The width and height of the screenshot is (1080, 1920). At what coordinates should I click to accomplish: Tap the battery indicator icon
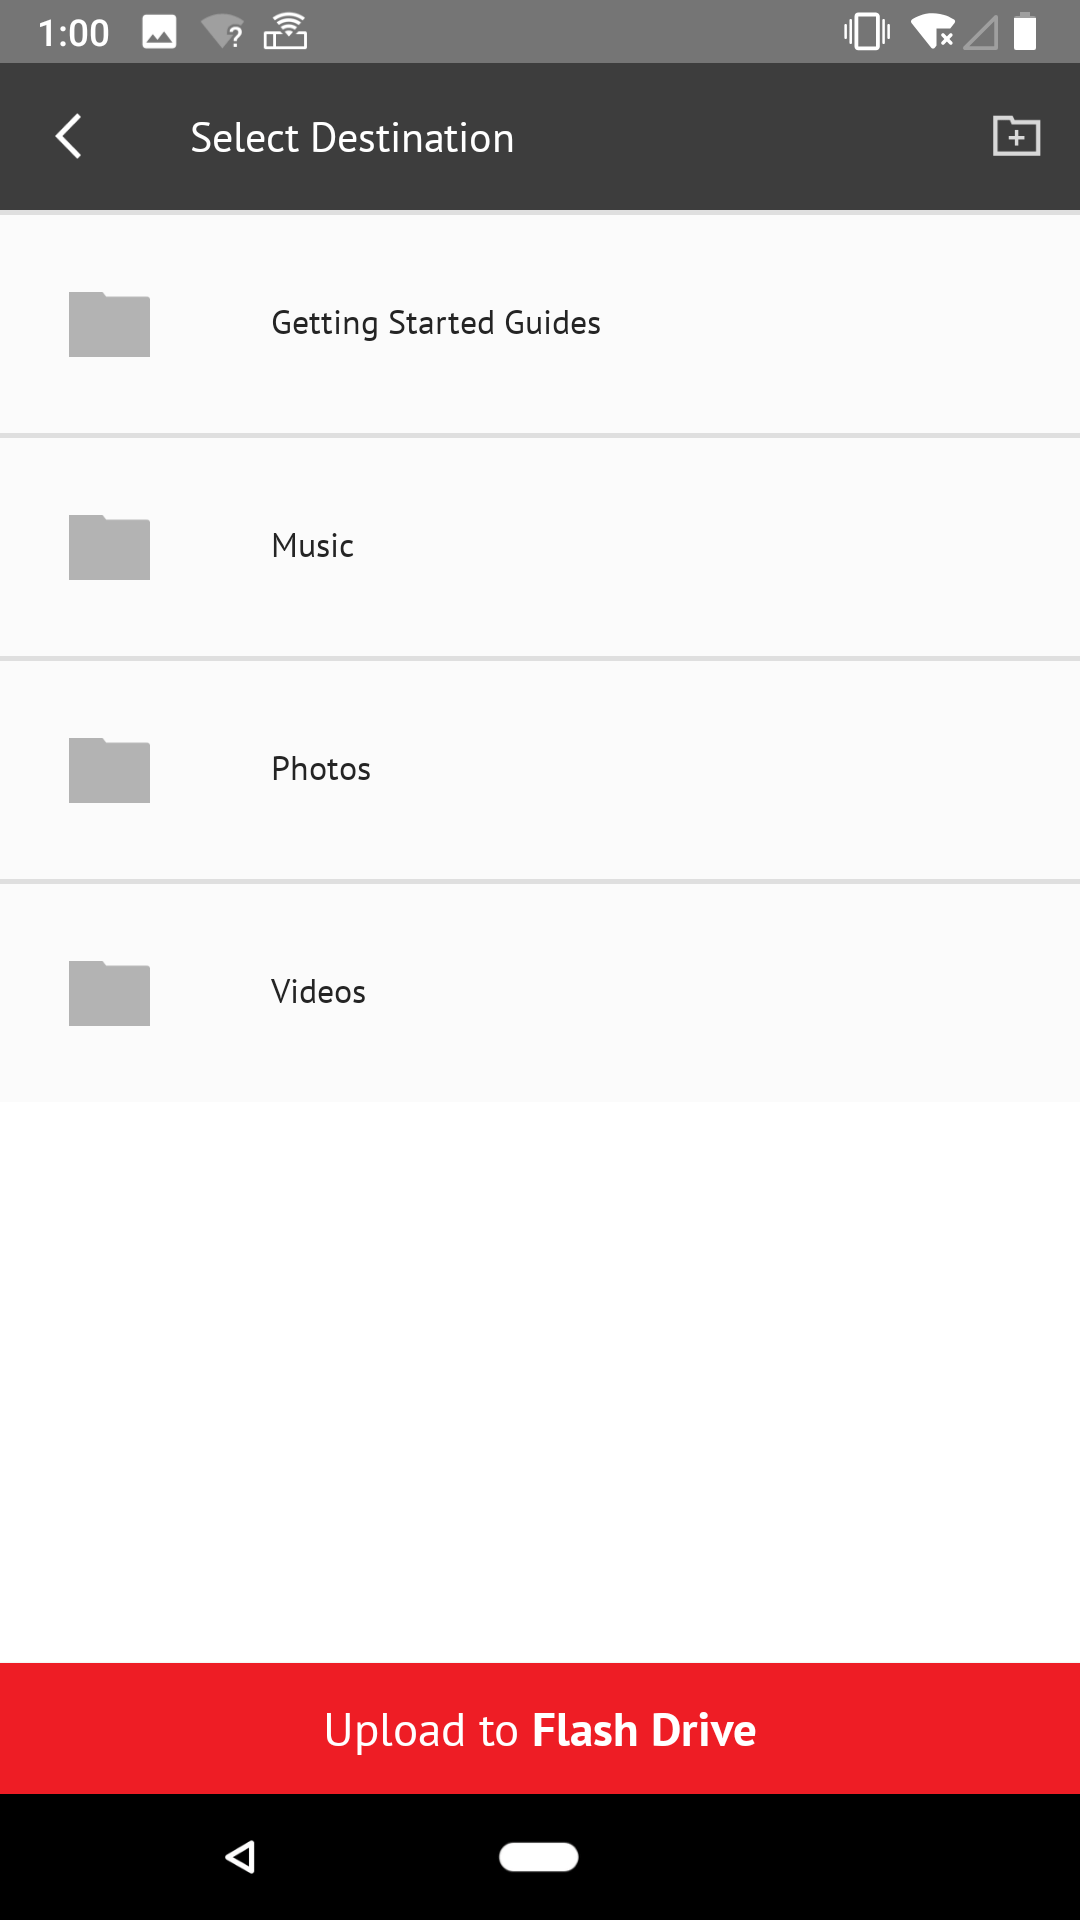click(1025, 31)
